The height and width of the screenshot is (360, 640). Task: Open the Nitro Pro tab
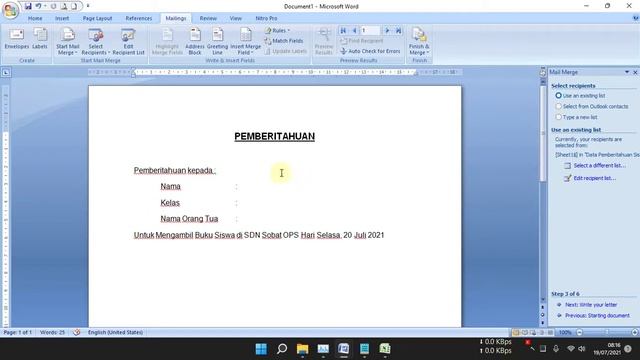pos(266,18)
